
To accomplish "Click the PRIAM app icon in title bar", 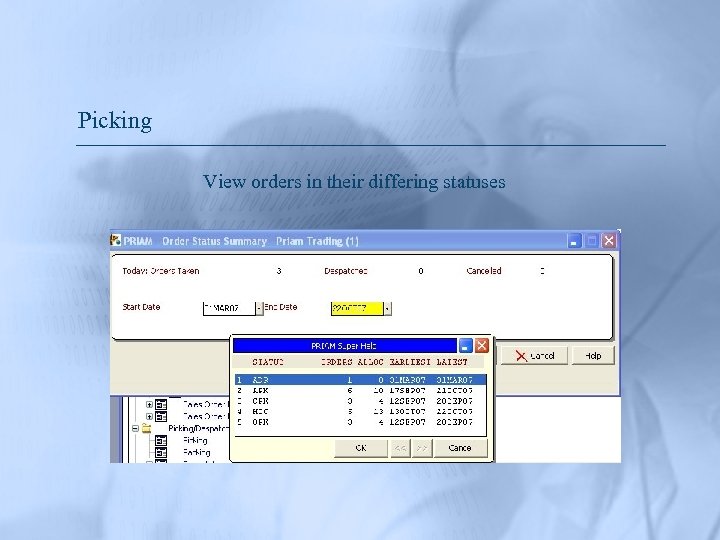I will click(x=116, y=240).
